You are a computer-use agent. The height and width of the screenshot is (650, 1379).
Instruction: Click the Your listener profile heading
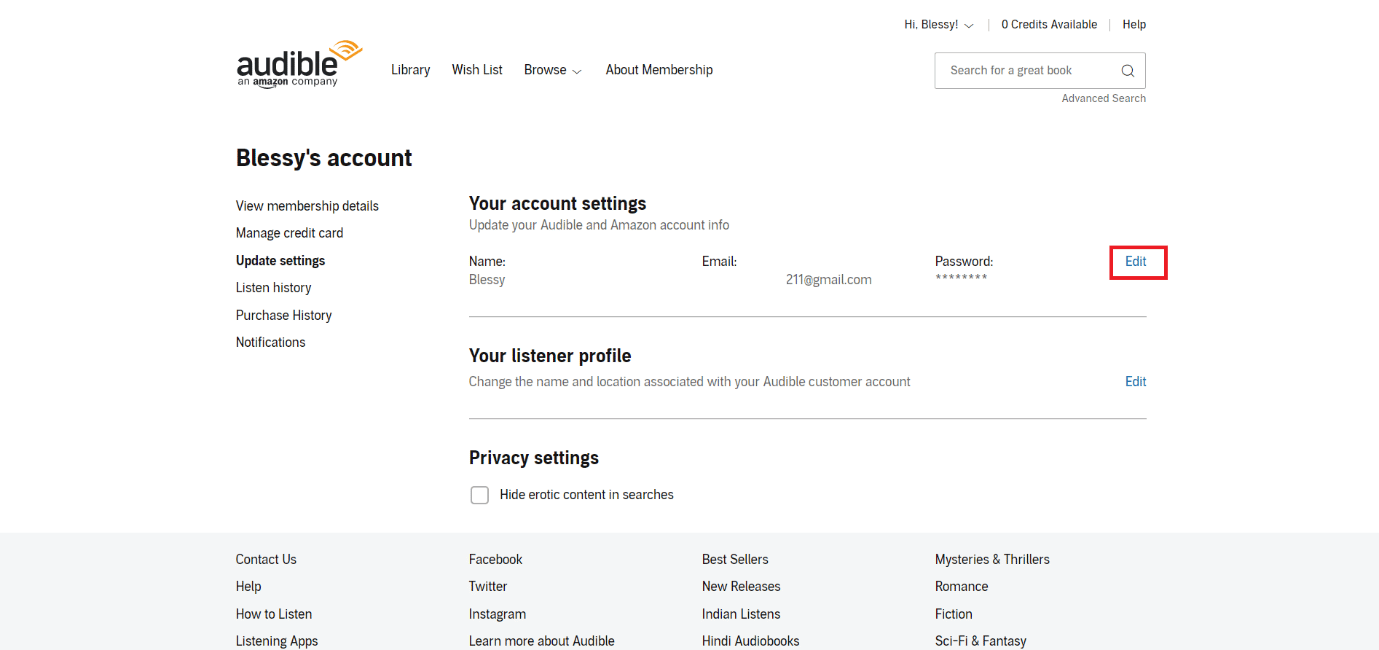coord(550,356)
